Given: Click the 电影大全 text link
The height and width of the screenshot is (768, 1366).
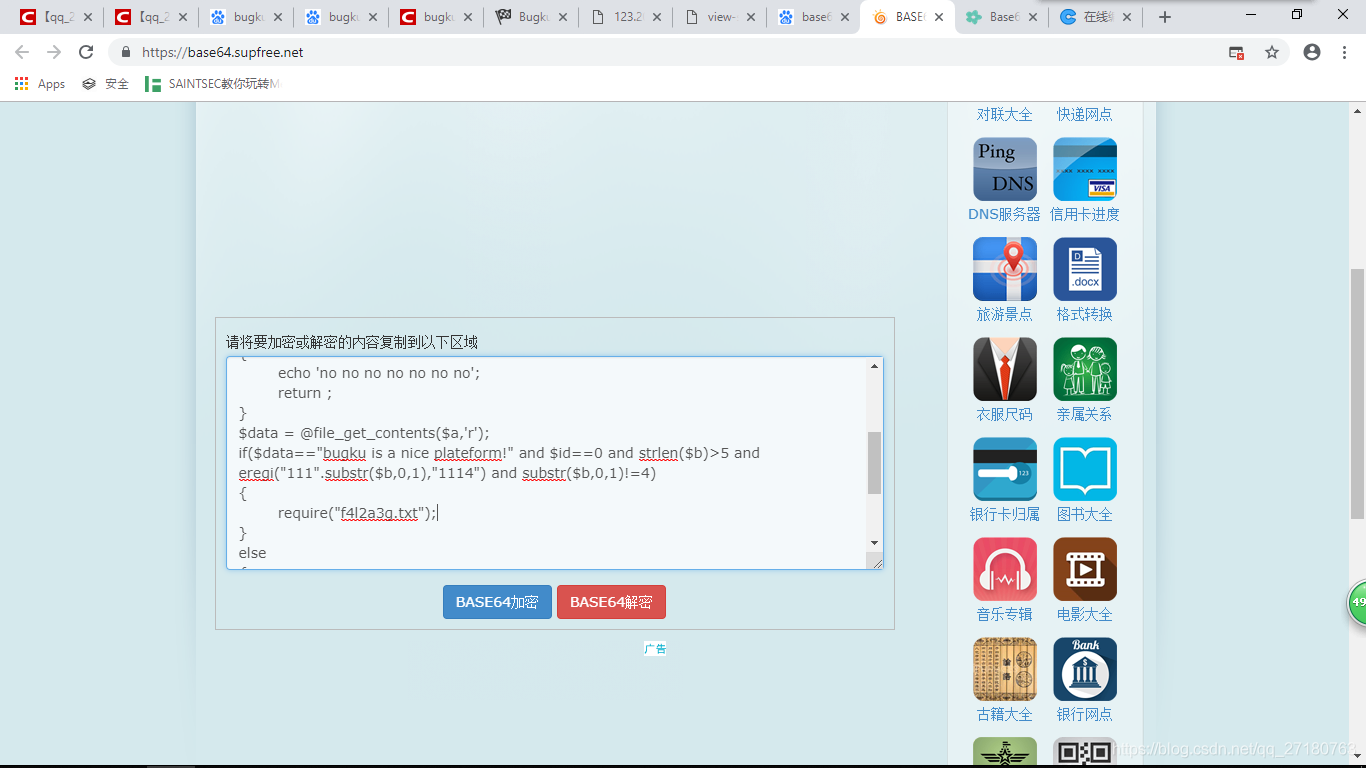Looking at the screenshot, I should 1085,614.
